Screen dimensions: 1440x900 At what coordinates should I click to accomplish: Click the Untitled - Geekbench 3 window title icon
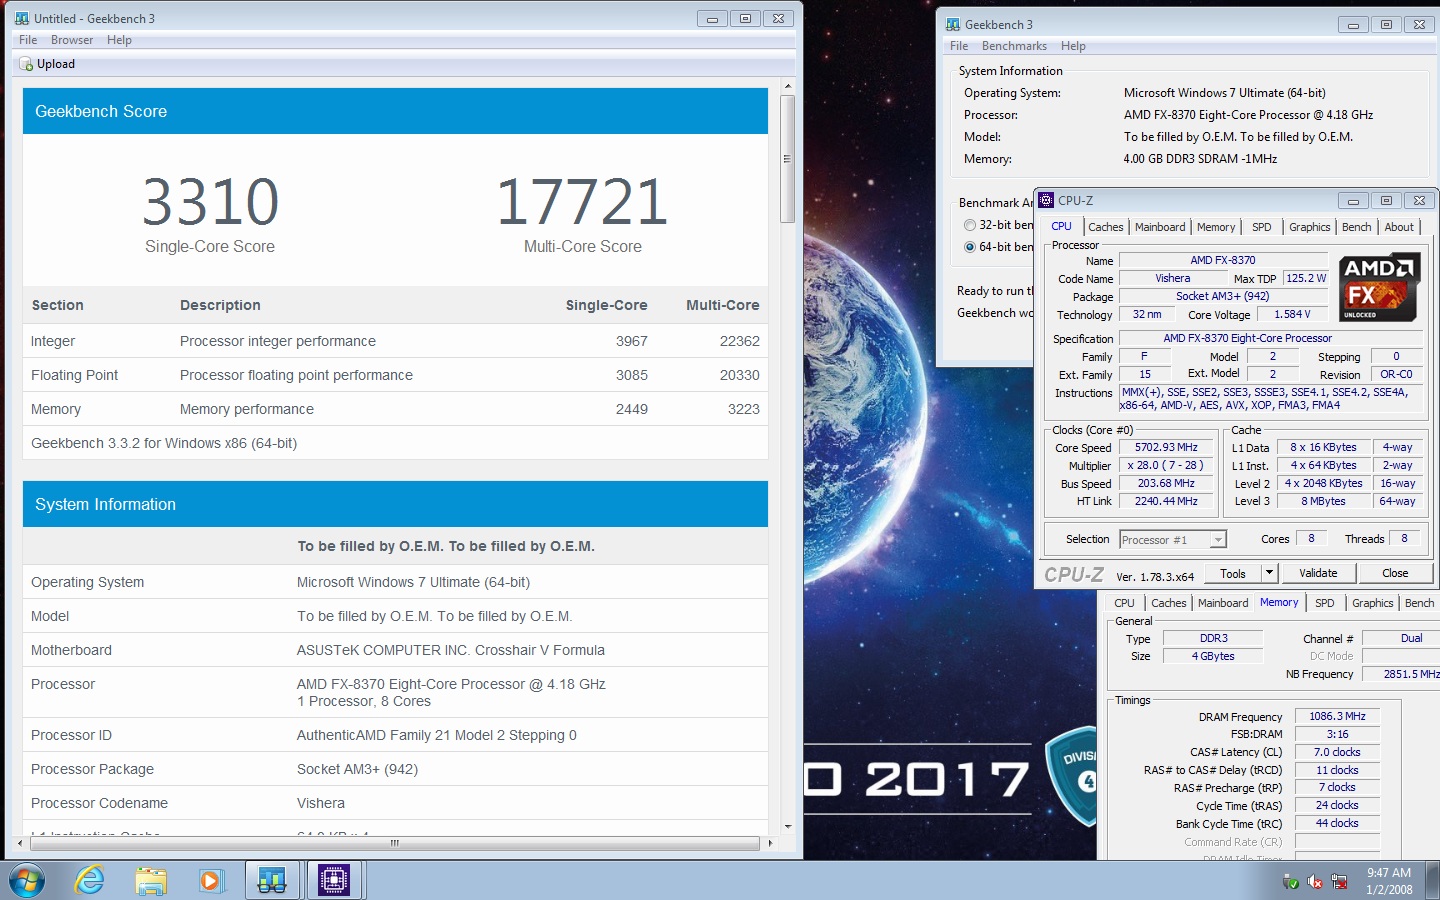(22, 18)
